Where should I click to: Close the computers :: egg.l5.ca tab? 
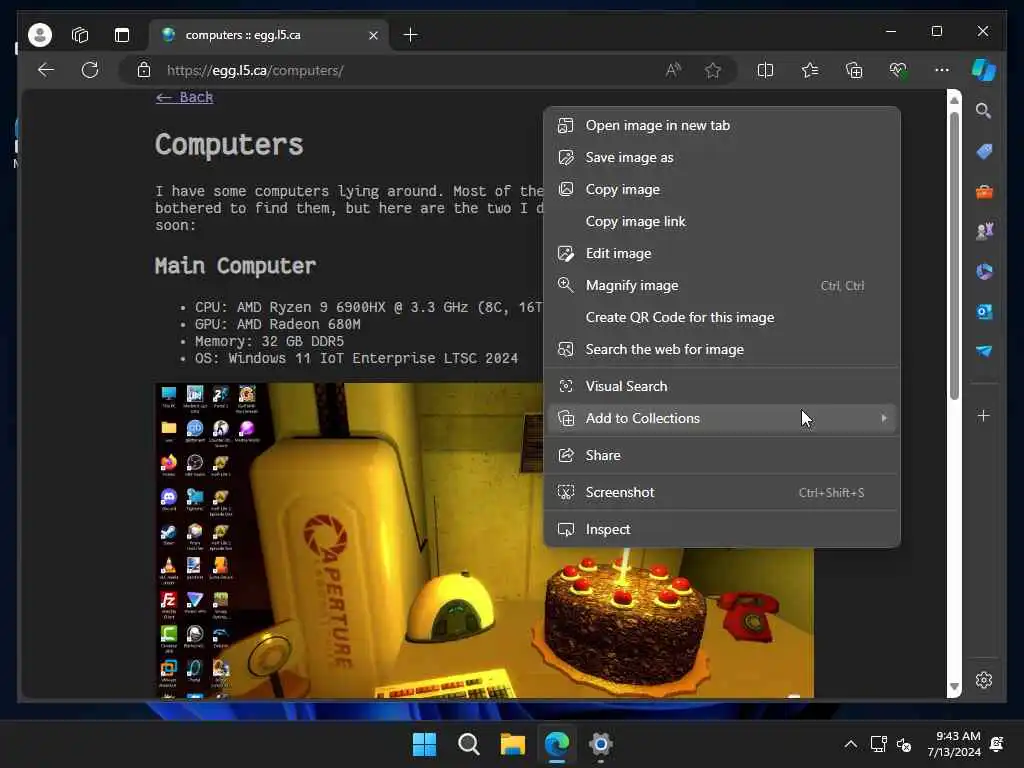[373, 35]
